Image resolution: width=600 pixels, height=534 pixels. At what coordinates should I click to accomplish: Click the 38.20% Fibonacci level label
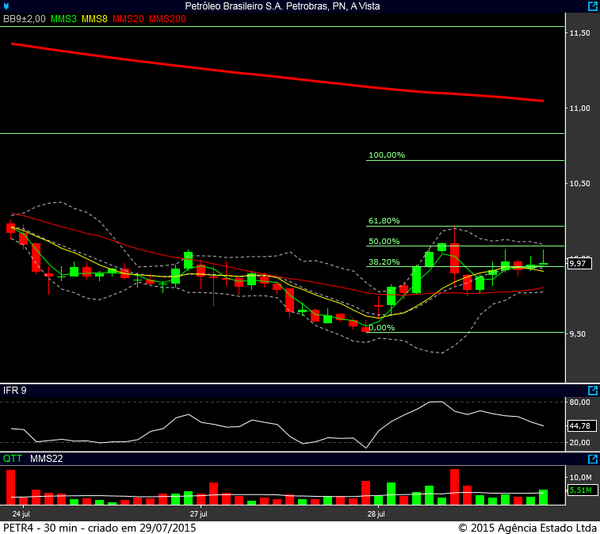tap(384, 262)
